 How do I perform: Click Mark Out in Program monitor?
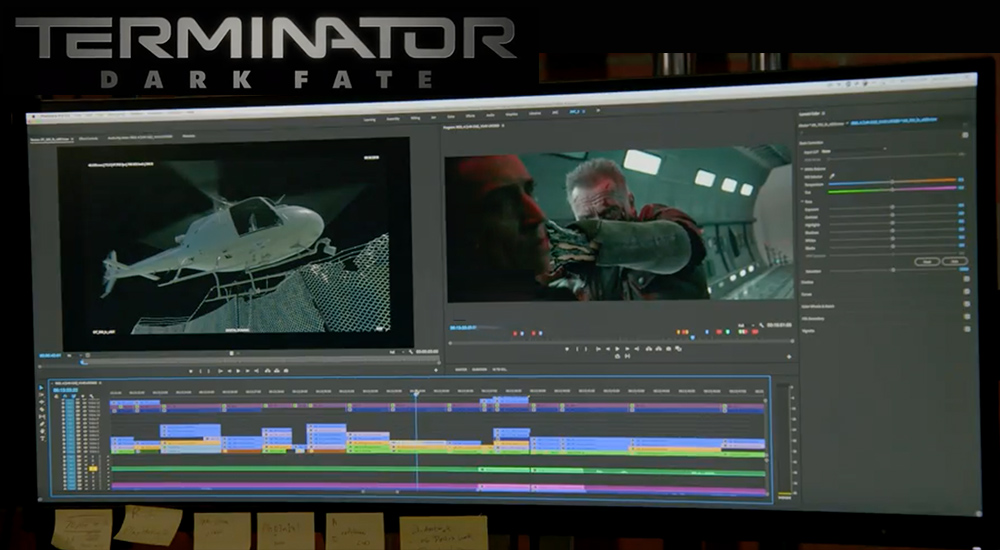pyautogui.click(x=585, y=348)
